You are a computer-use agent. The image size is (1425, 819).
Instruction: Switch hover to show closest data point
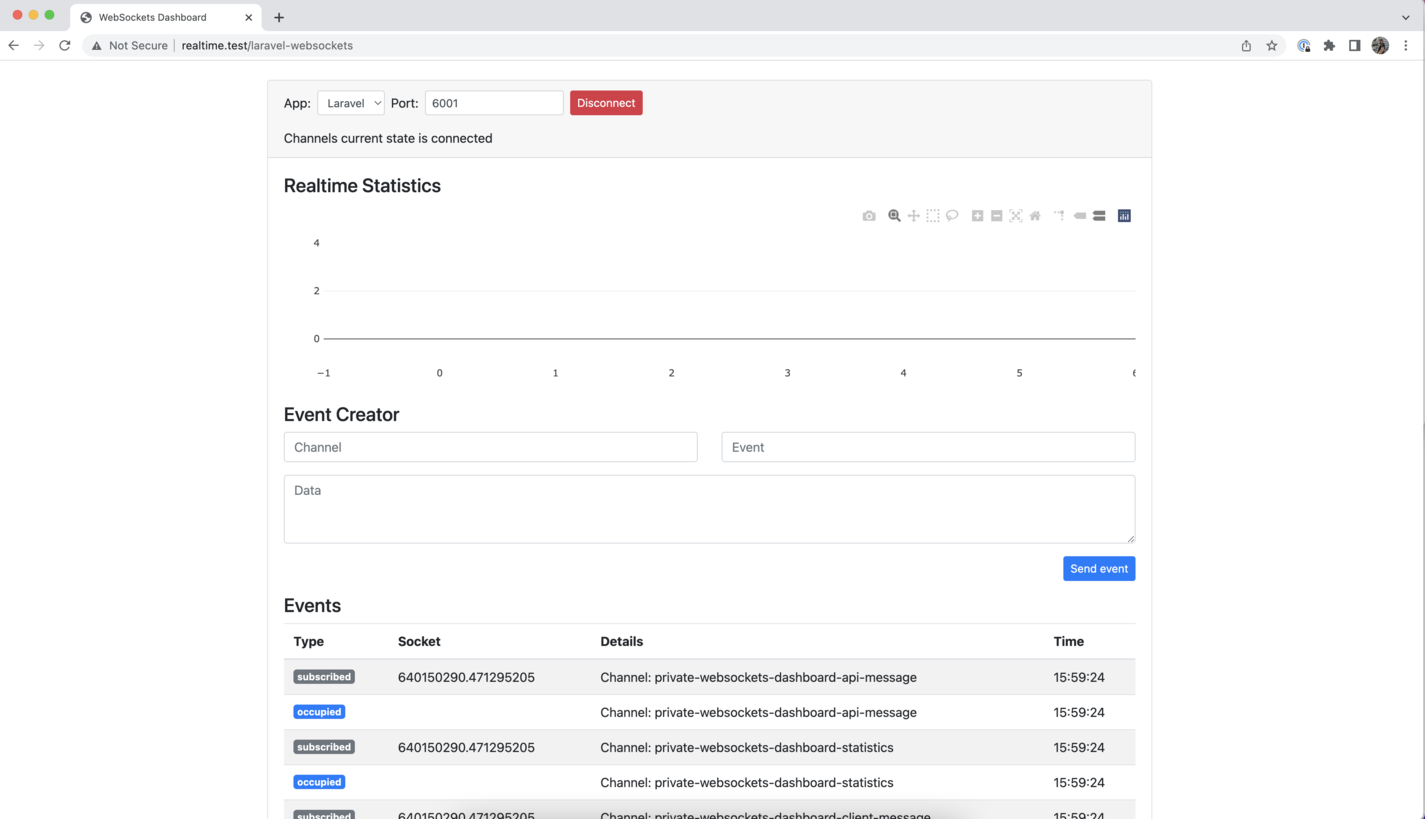pyautogui.click(x=1080, y=215)
